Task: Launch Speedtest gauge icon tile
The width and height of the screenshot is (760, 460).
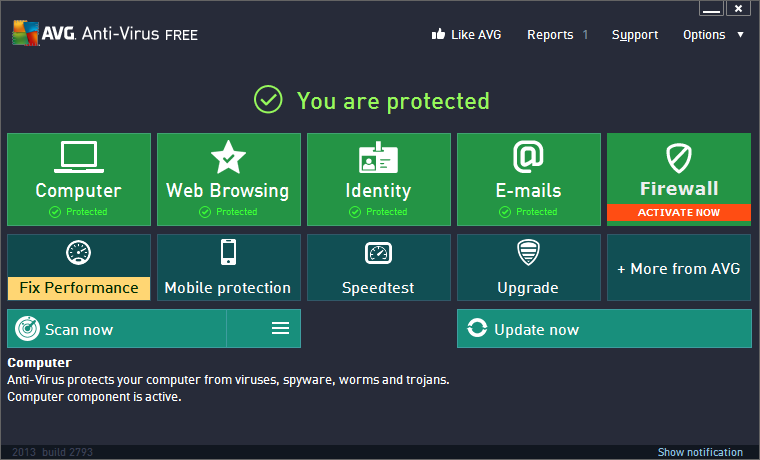Action: point(378,253)
